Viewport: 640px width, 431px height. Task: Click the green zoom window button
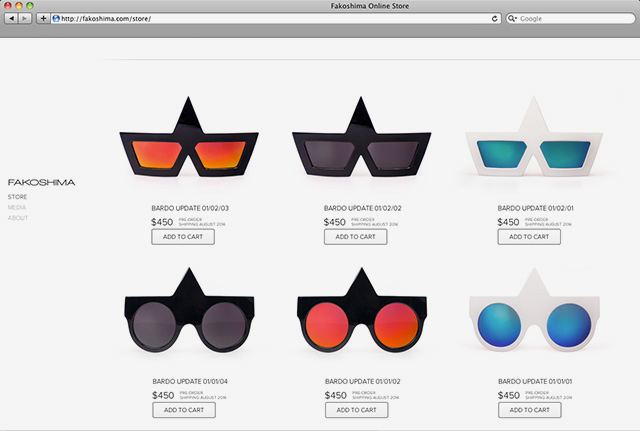[30, 6]
